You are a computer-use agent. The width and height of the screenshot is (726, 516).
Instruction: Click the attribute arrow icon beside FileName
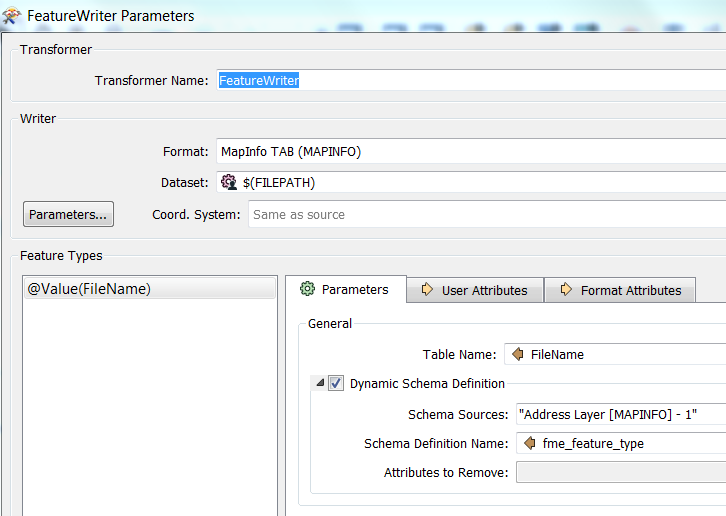518,354
